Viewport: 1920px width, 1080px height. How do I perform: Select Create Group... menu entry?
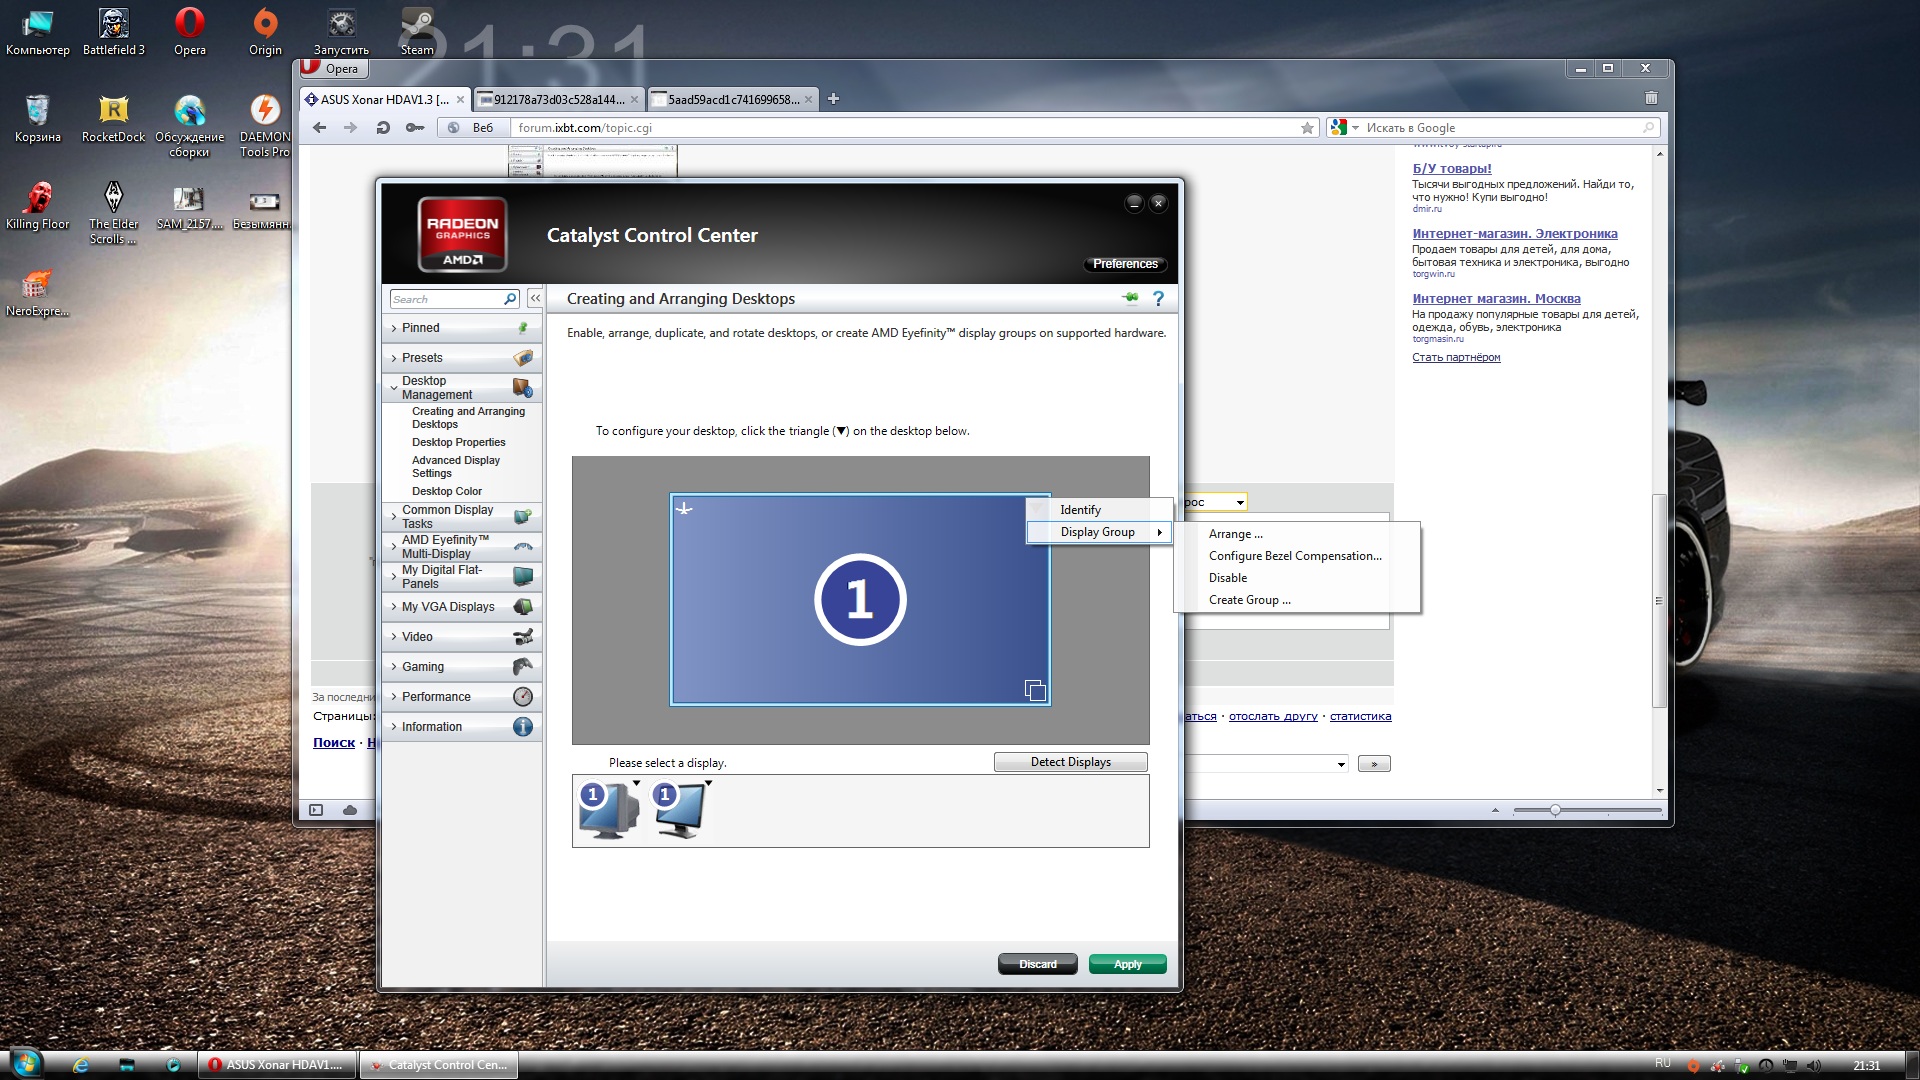(x=1296, y=600)
